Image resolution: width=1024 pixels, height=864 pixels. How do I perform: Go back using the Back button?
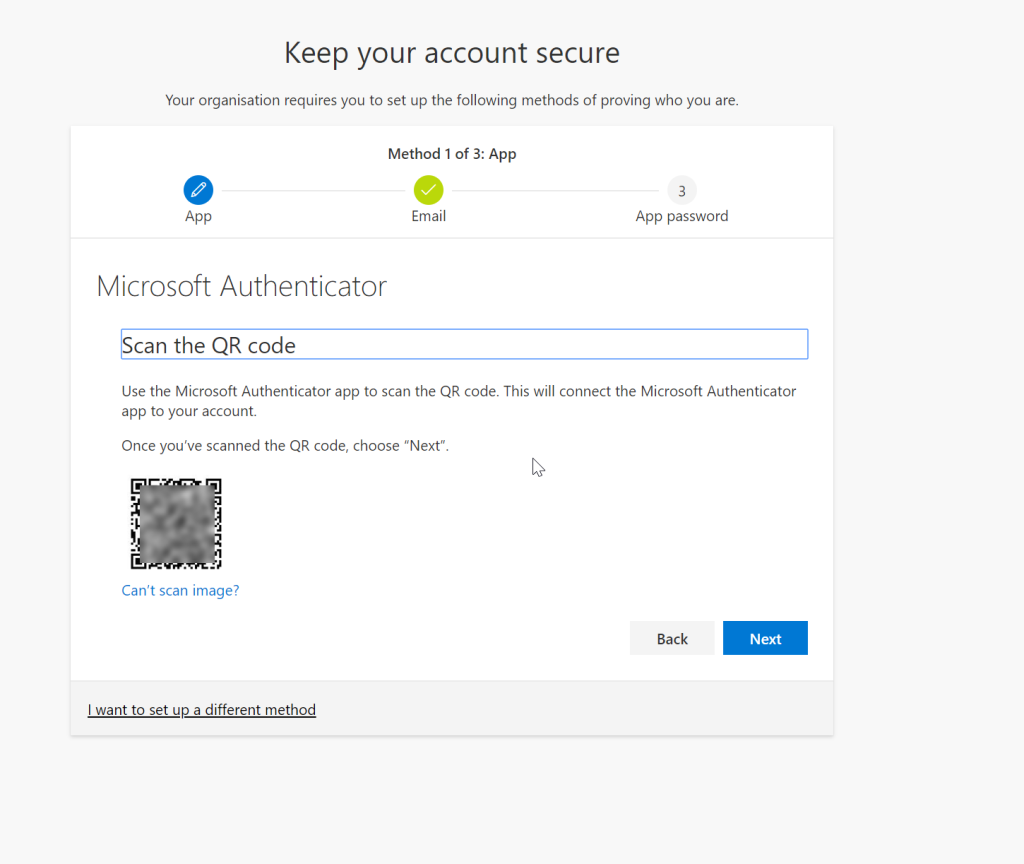672,638
